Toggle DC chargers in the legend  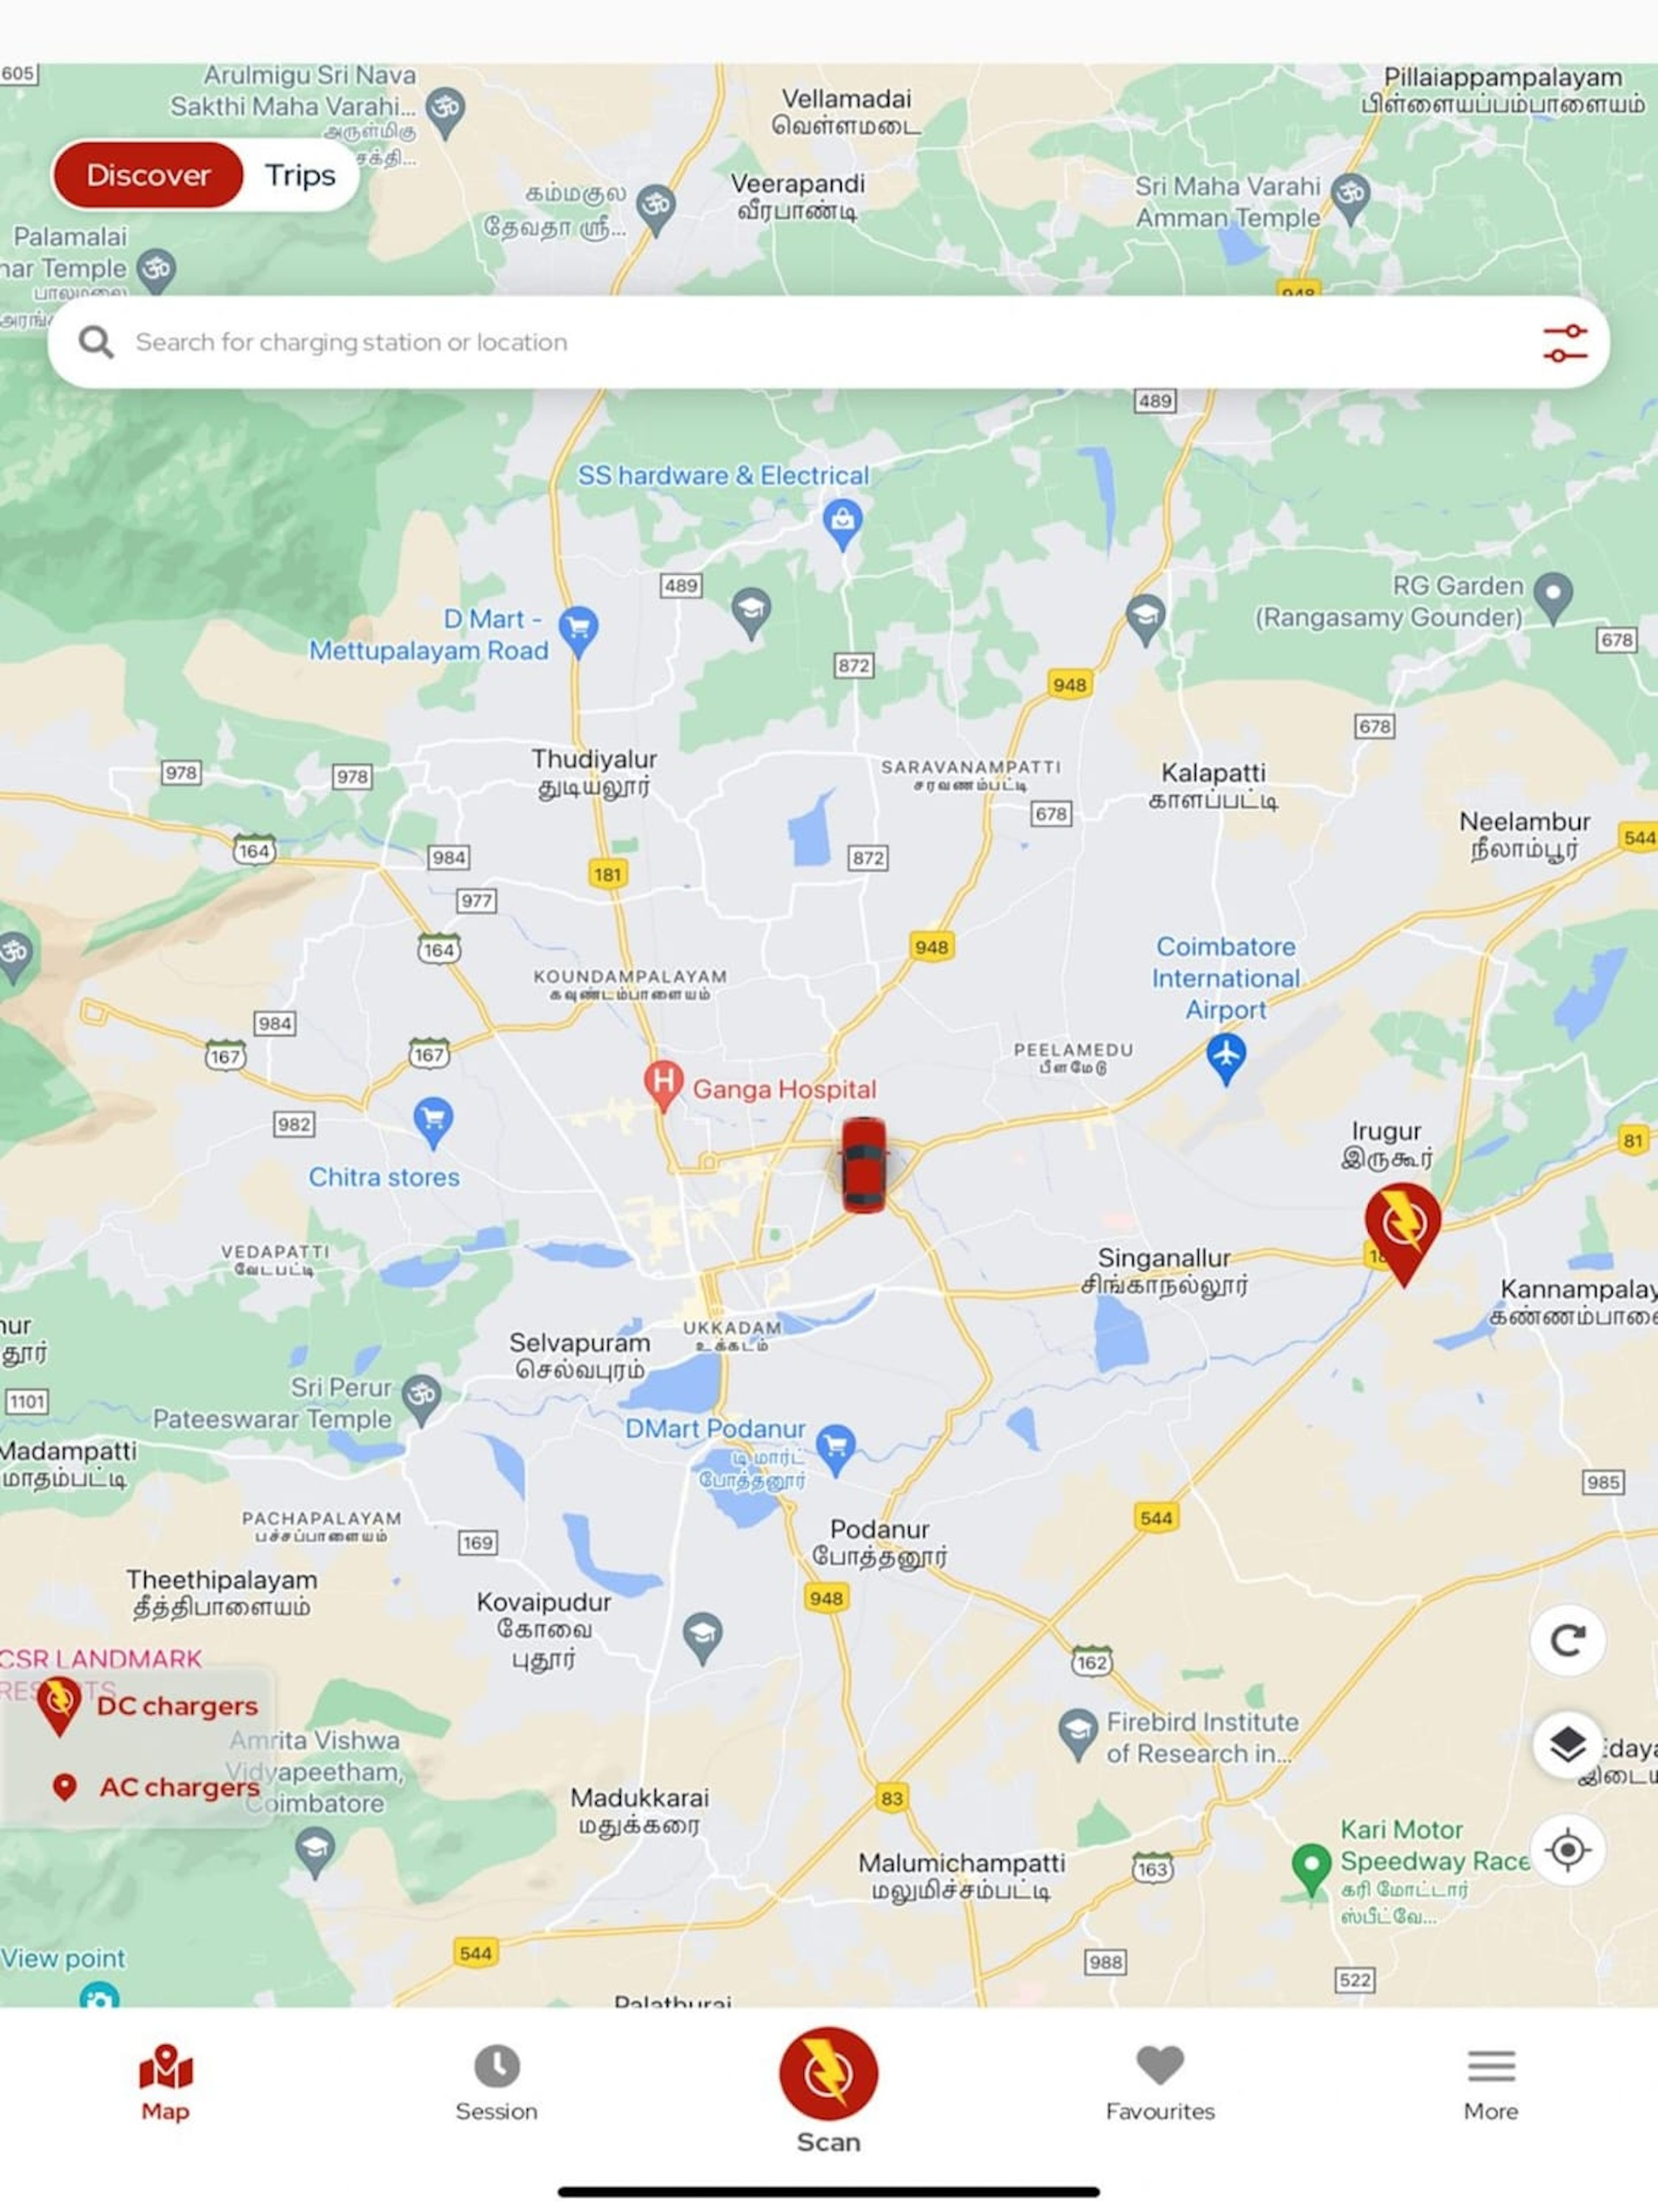click(x=148, y=1706)
